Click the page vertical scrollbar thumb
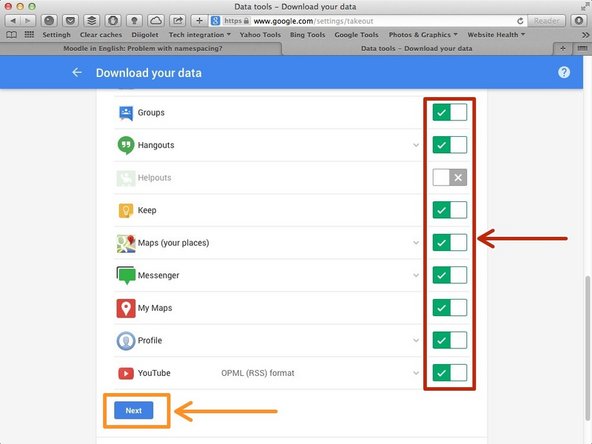Viewport: 592px width, 444px height. pos(587,347)
